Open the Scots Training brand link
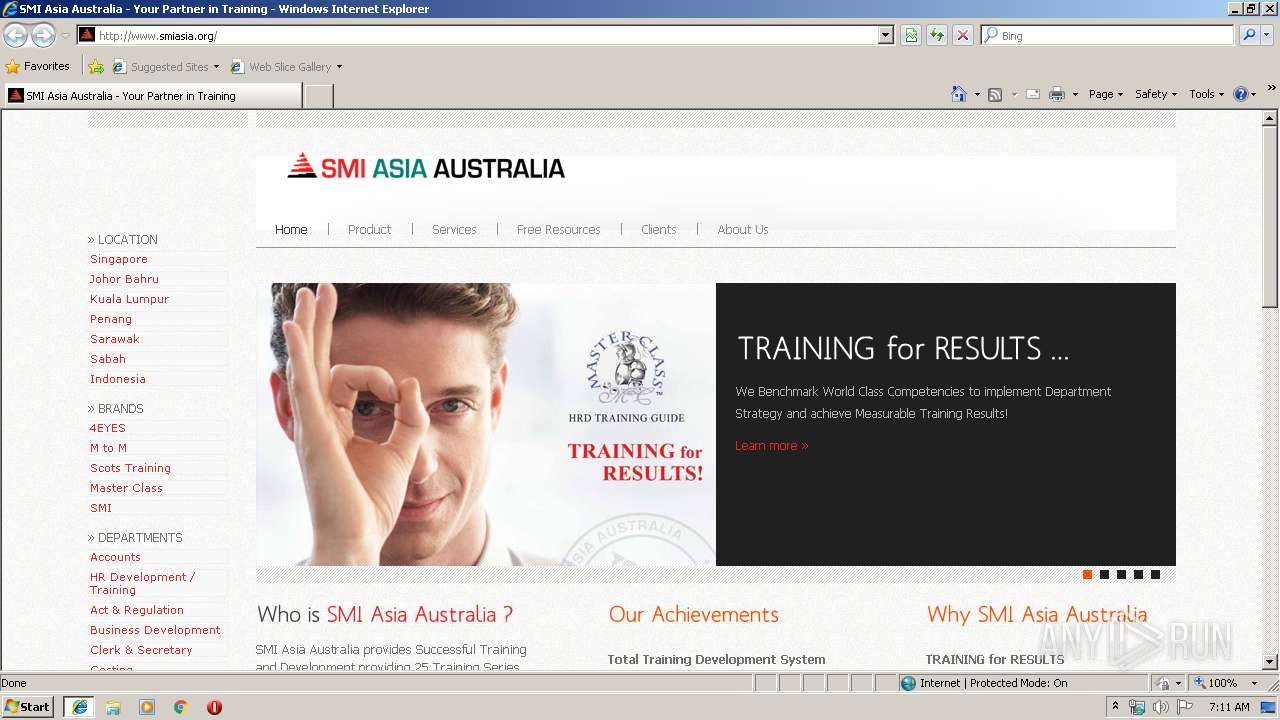Screen dimensions: 1280x720 pyautogui.click(x=130, y=468)
